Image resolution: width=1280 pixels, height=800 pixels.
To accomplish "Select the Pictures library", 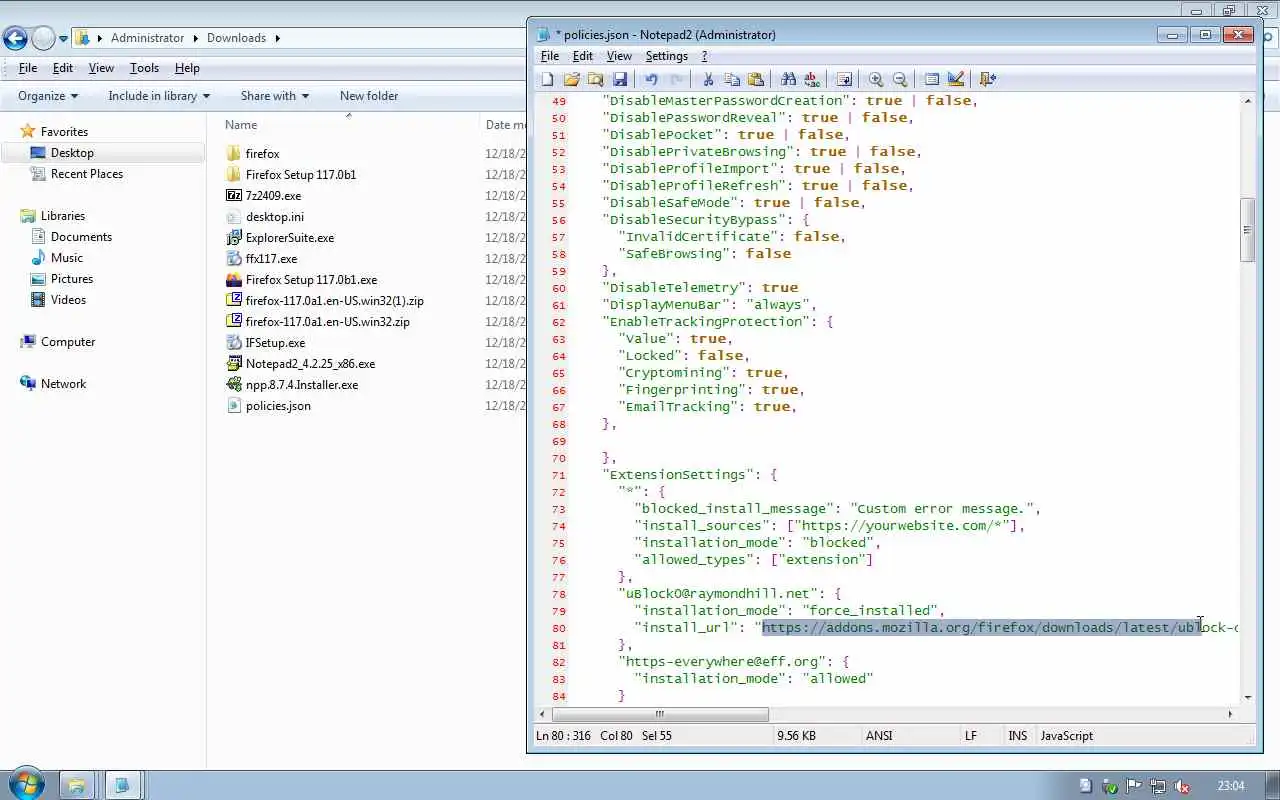I will (x=72, y=279).
